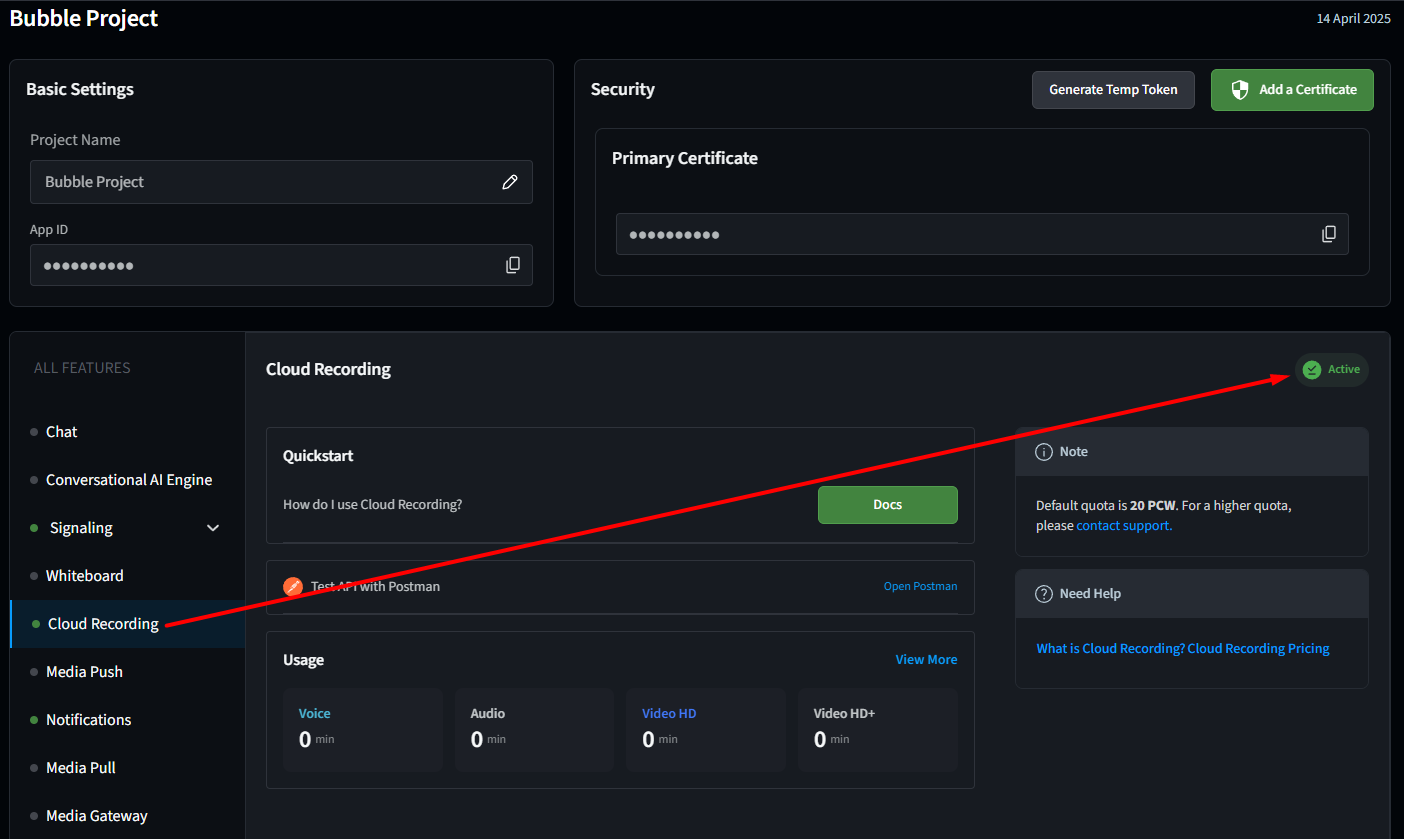Follow the contact support link
This screenshot has height=839, width=1404.
pyautogui.click(x=1124, y=526)
